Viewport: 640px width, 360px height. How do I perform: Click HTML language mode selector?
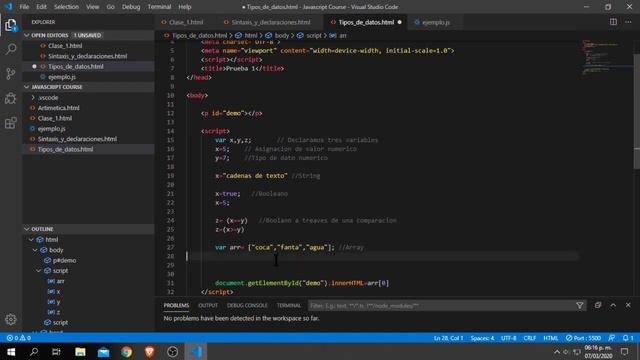(x=551, y=338)
